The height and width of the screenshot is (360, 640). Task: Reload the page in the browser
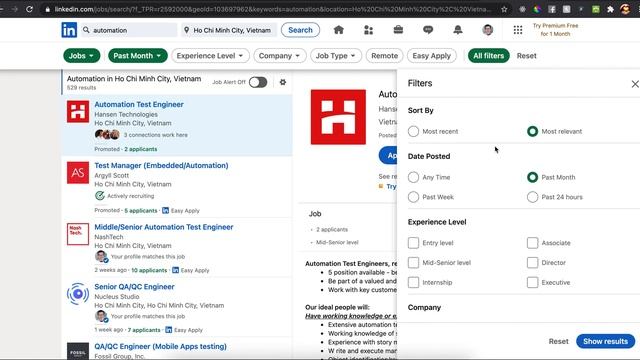pos(29,9)
